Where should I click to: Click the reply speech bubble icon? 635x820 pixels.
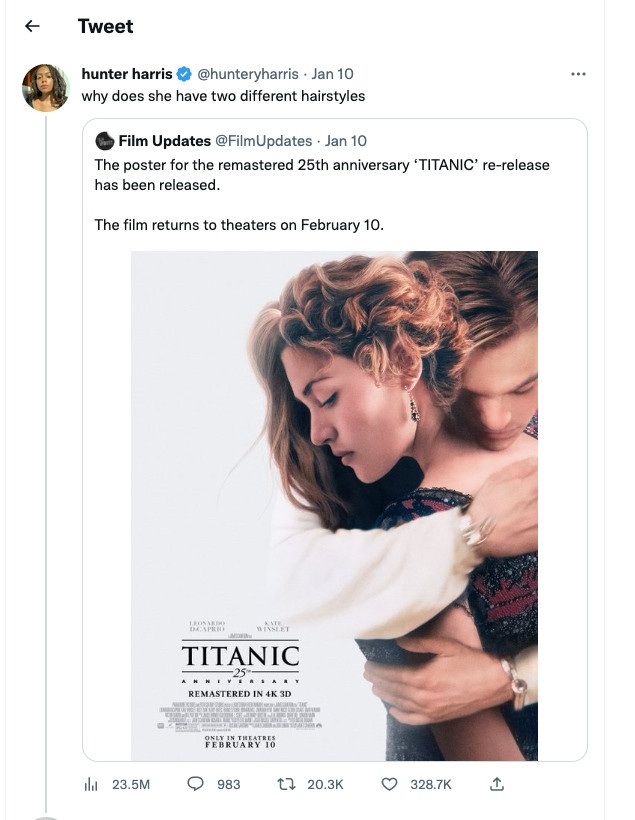(197, 785)
